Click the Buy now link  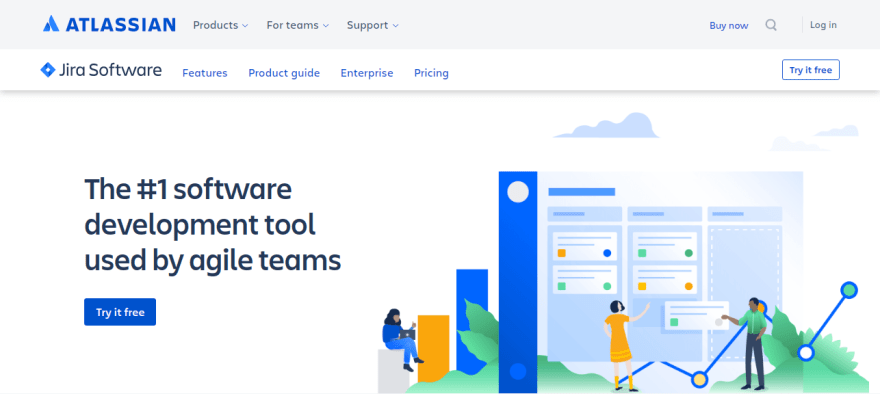click(x=728, y=25)
